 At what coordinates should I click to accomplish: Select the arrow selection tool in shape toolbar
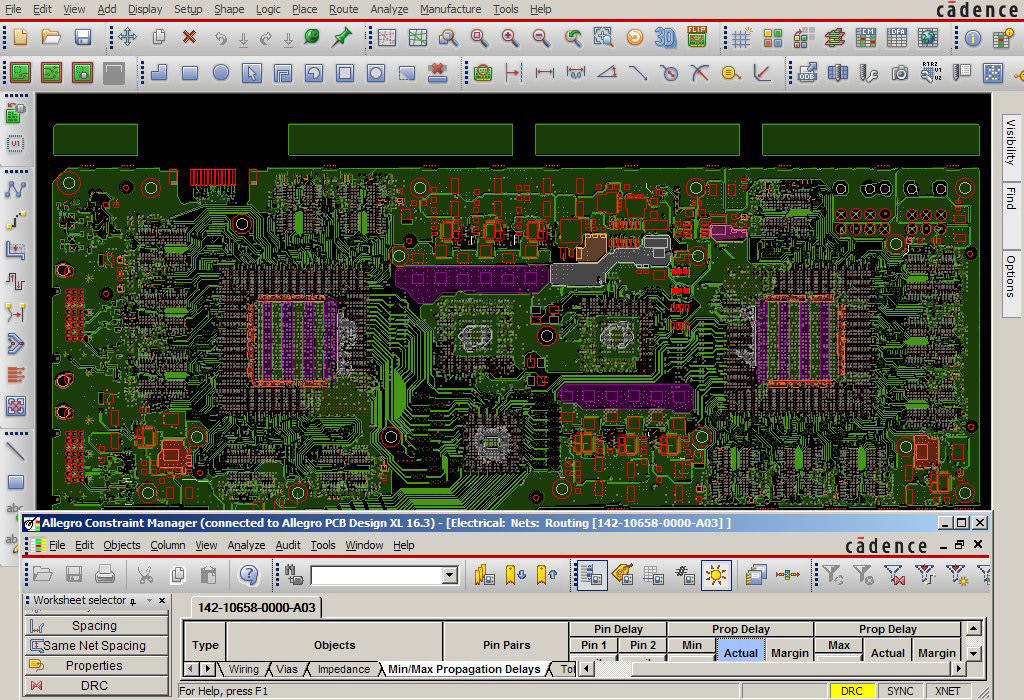252,70
